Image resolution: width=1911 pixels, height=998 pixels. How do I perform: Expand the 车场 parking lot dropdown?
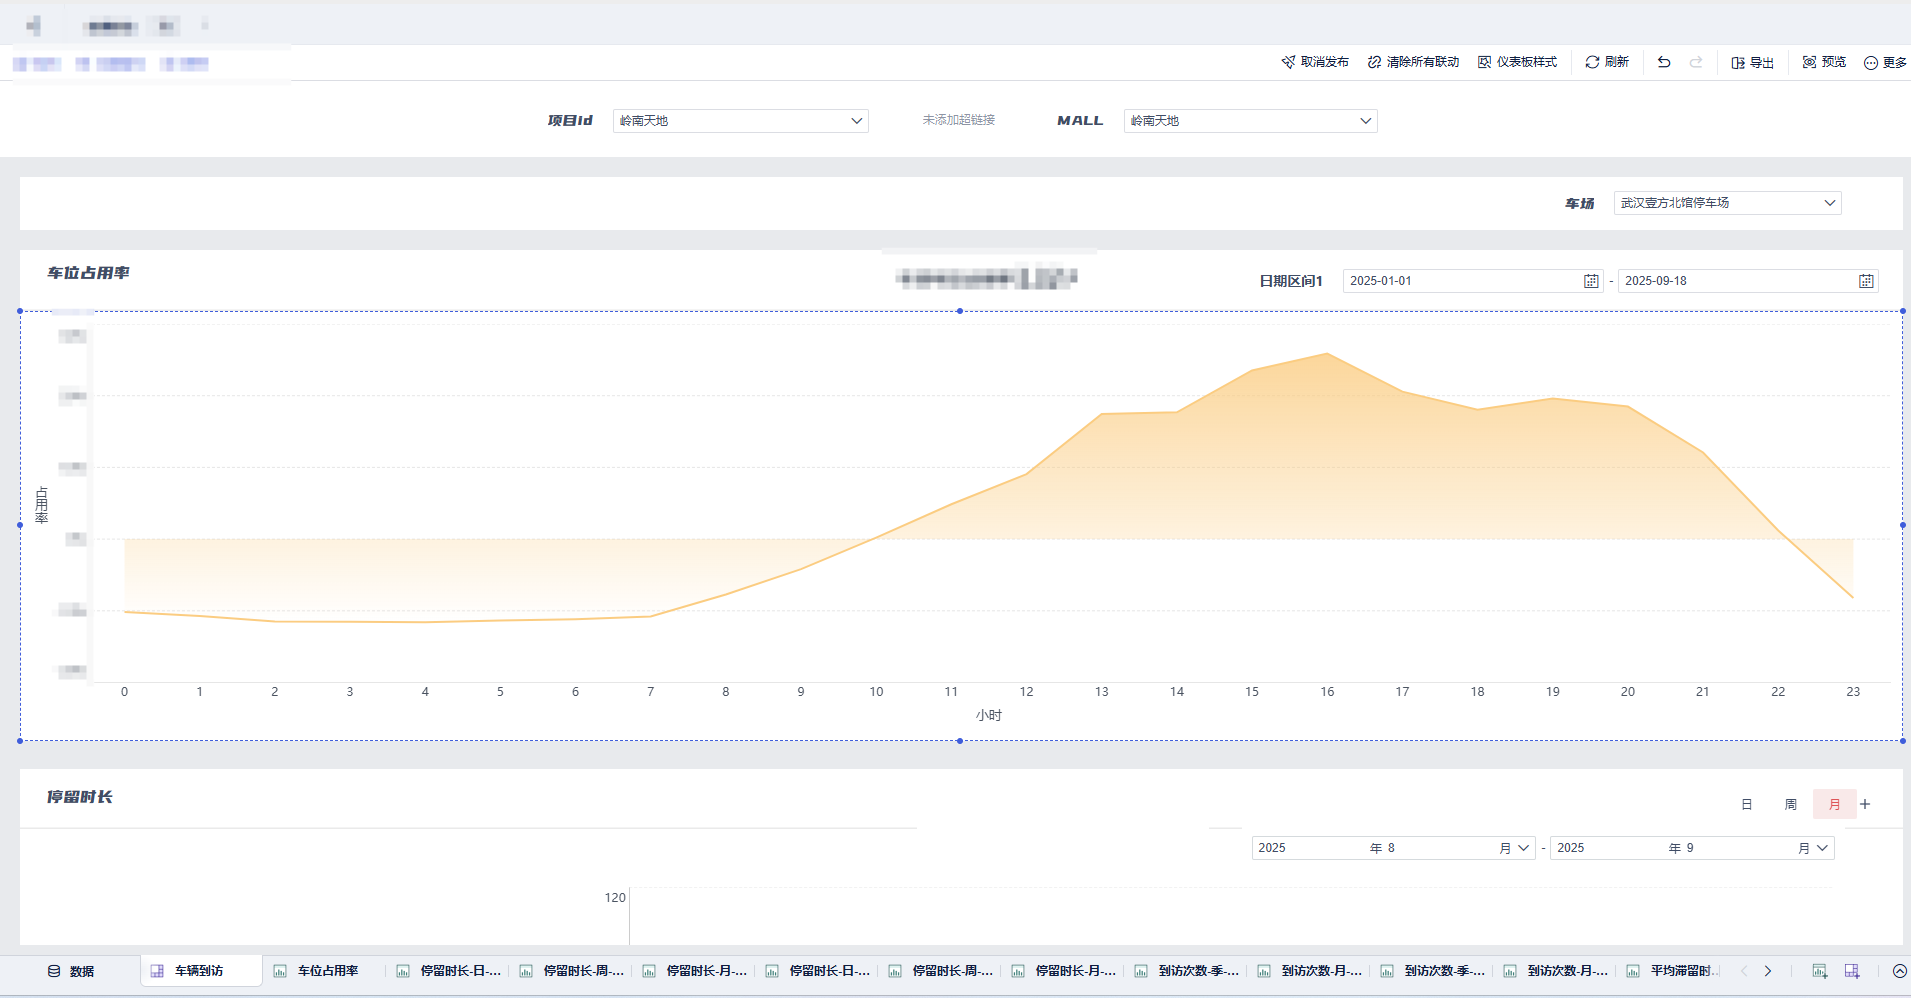pyautogui.click(x=1727, y=203)
